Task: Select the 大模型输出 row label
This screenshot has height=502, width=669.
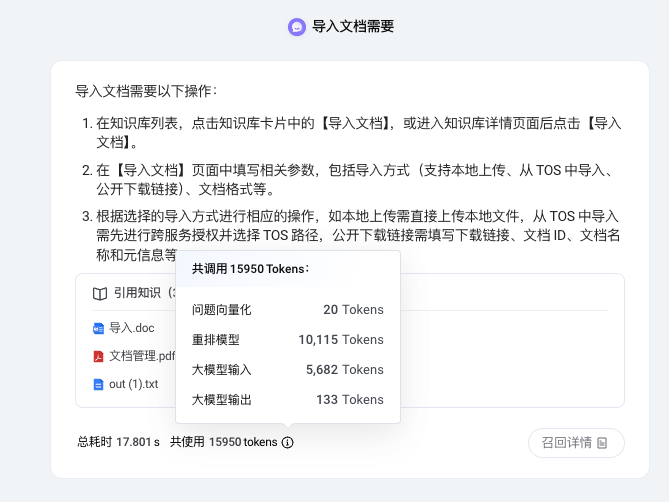Action: point(221,400)
